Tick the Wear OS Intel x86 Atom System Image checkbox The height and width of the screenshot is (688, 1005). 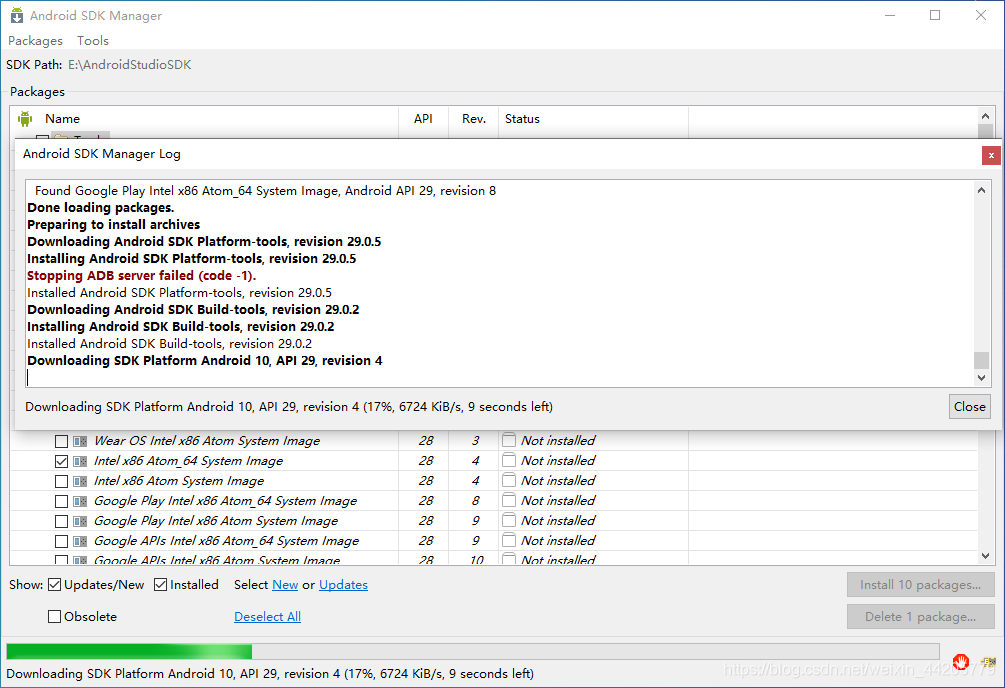click(62, 441)
